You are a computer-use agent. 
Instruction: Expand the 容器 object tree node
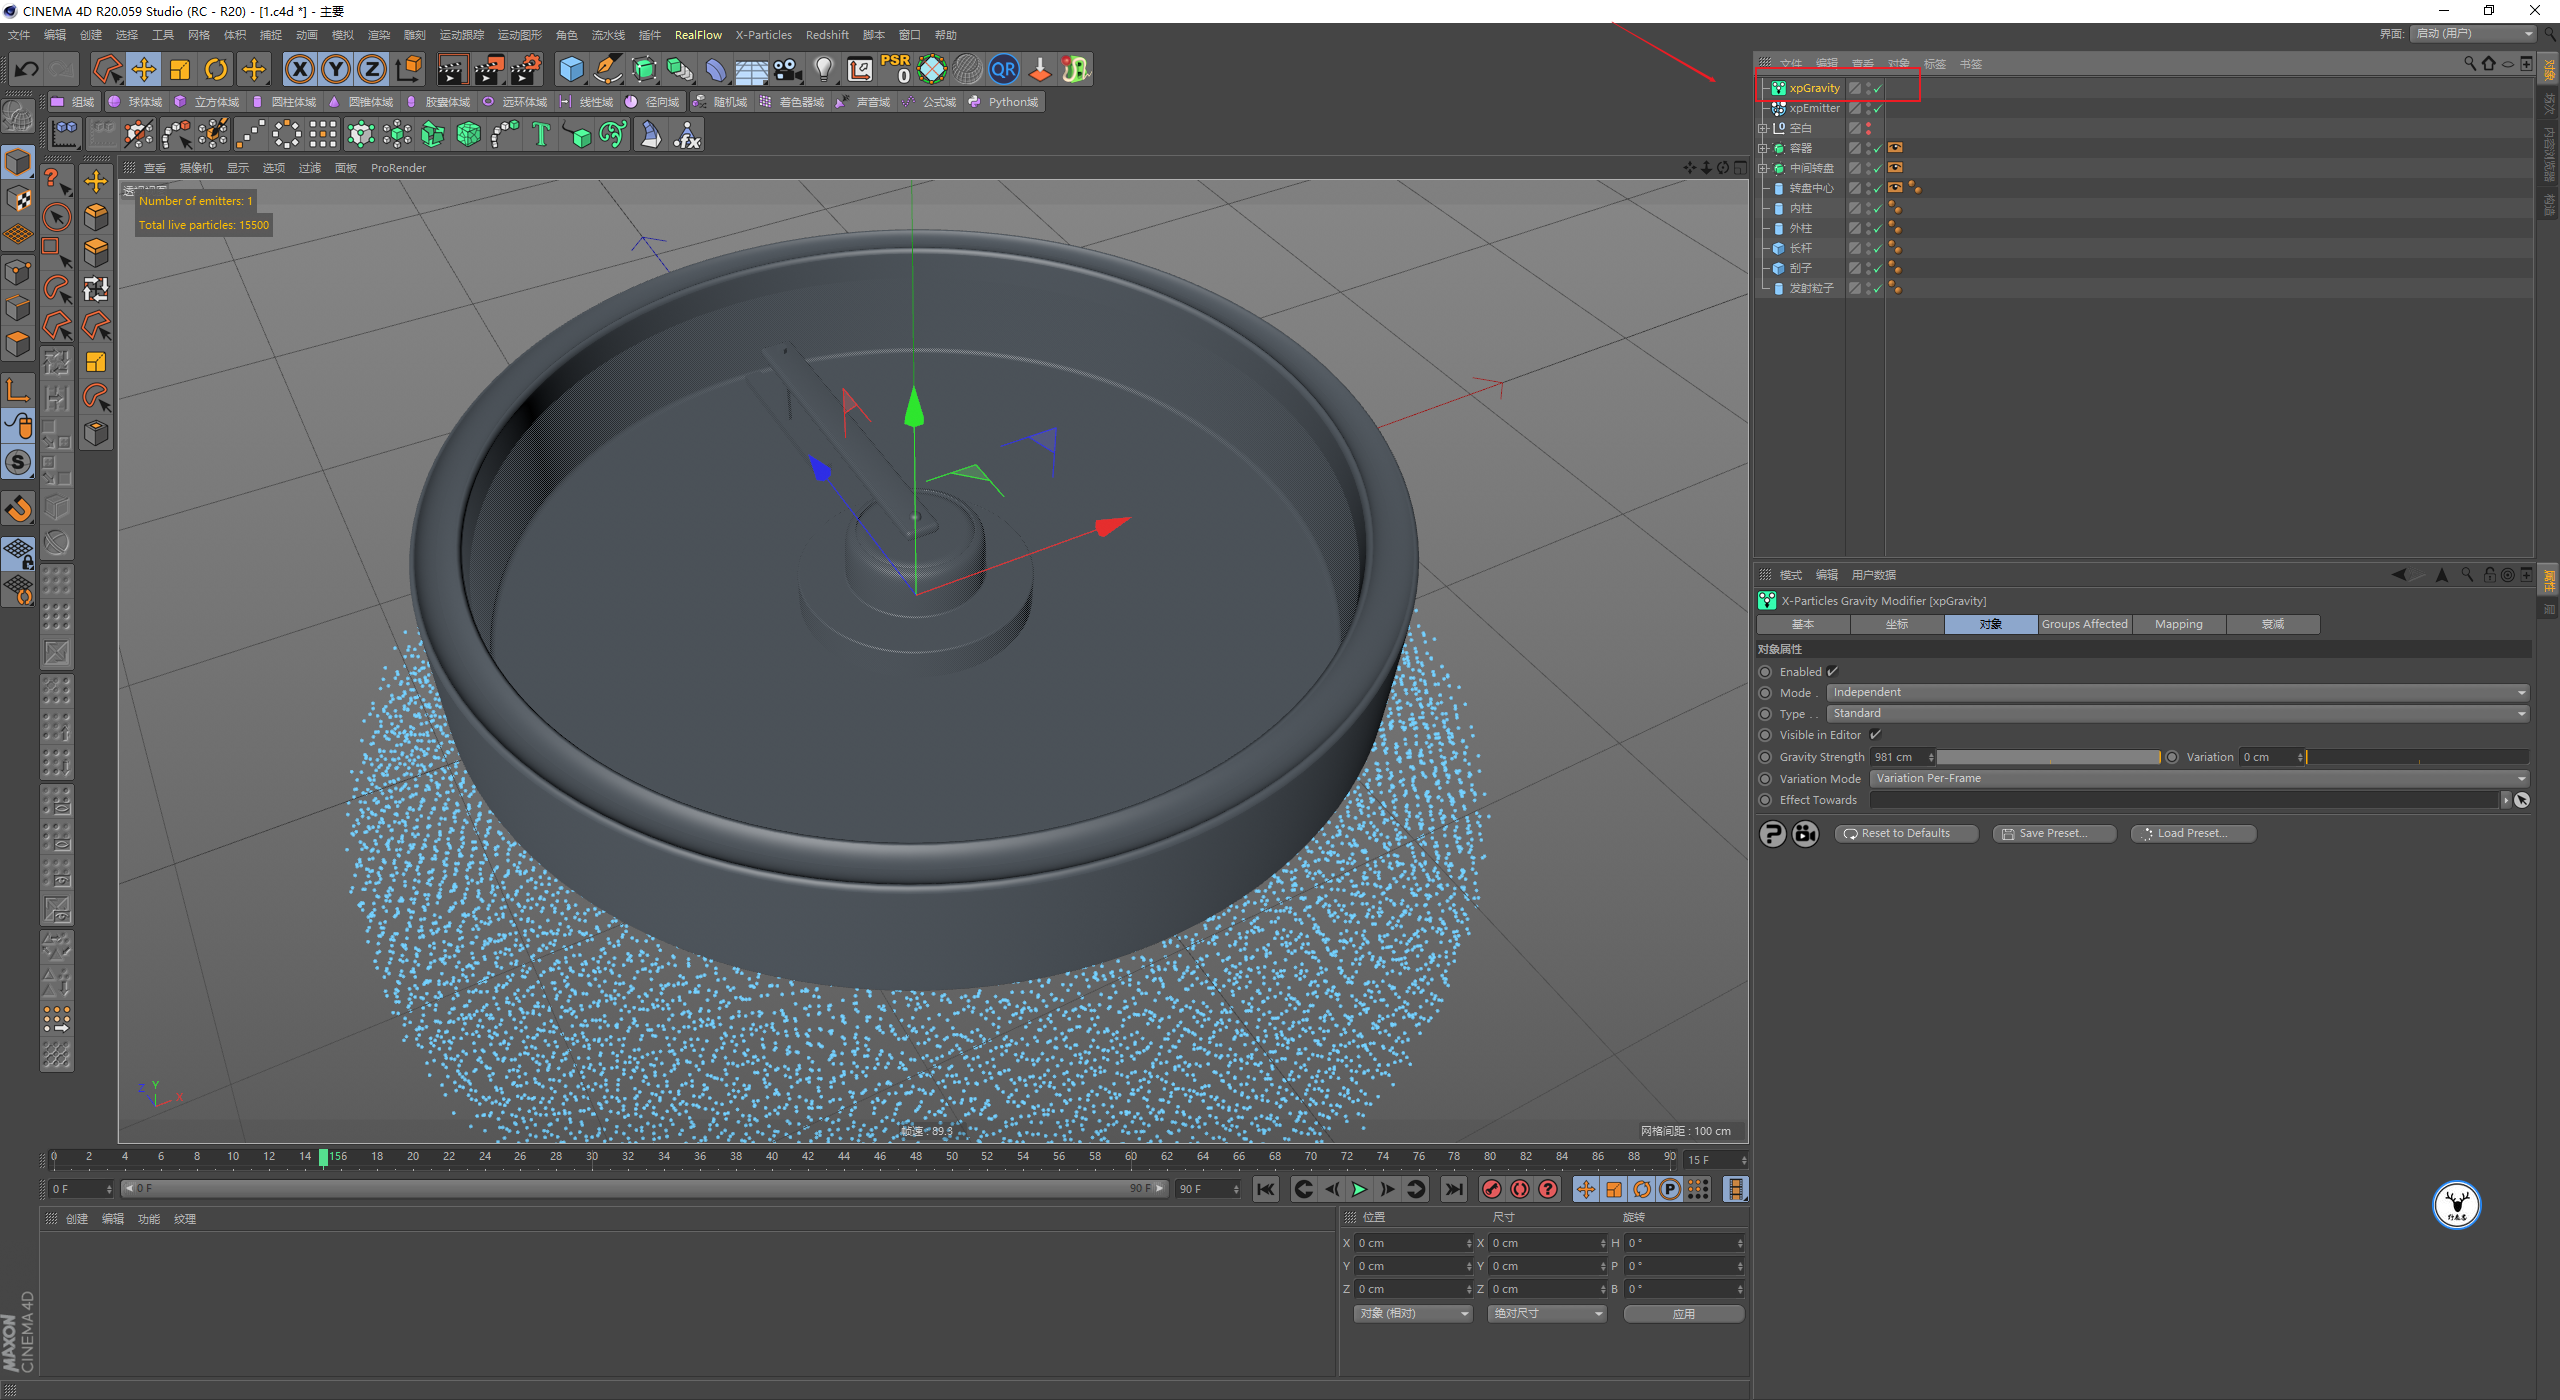1763,148
